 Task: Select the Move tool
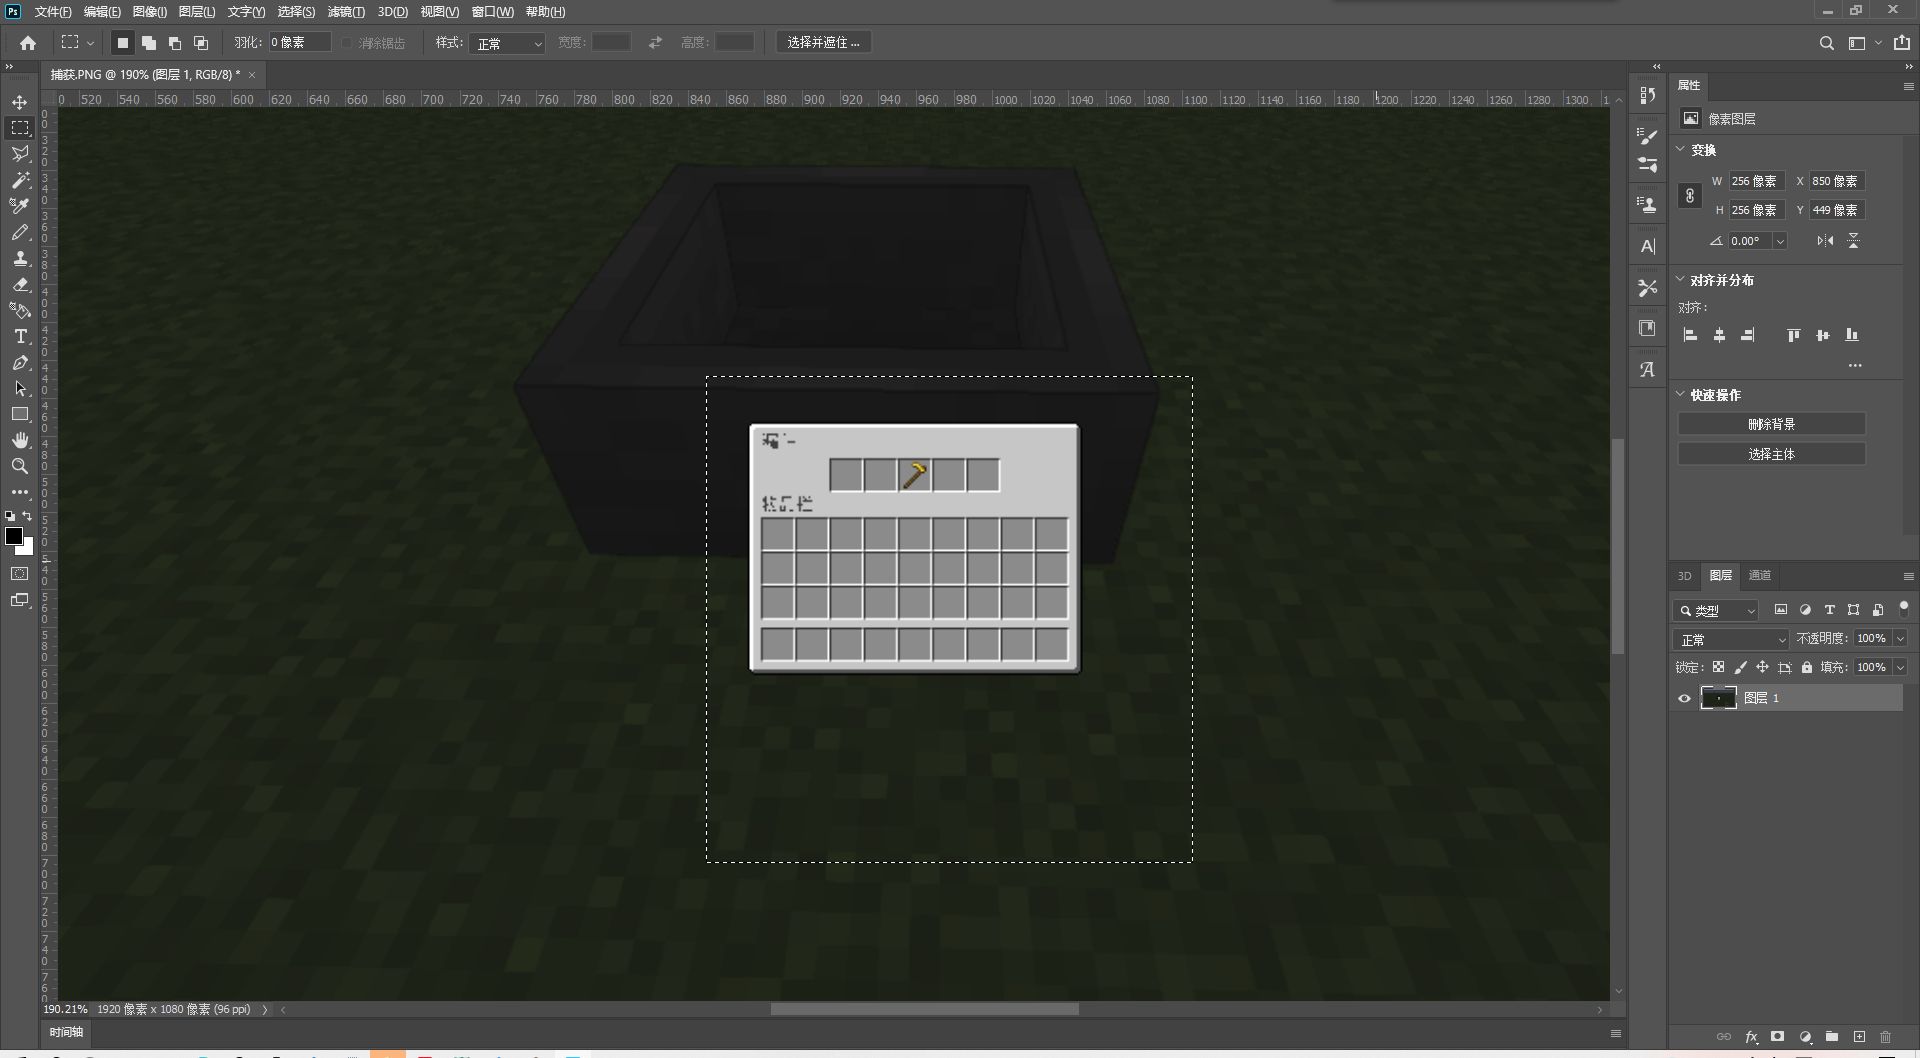[x=19, y=102]
